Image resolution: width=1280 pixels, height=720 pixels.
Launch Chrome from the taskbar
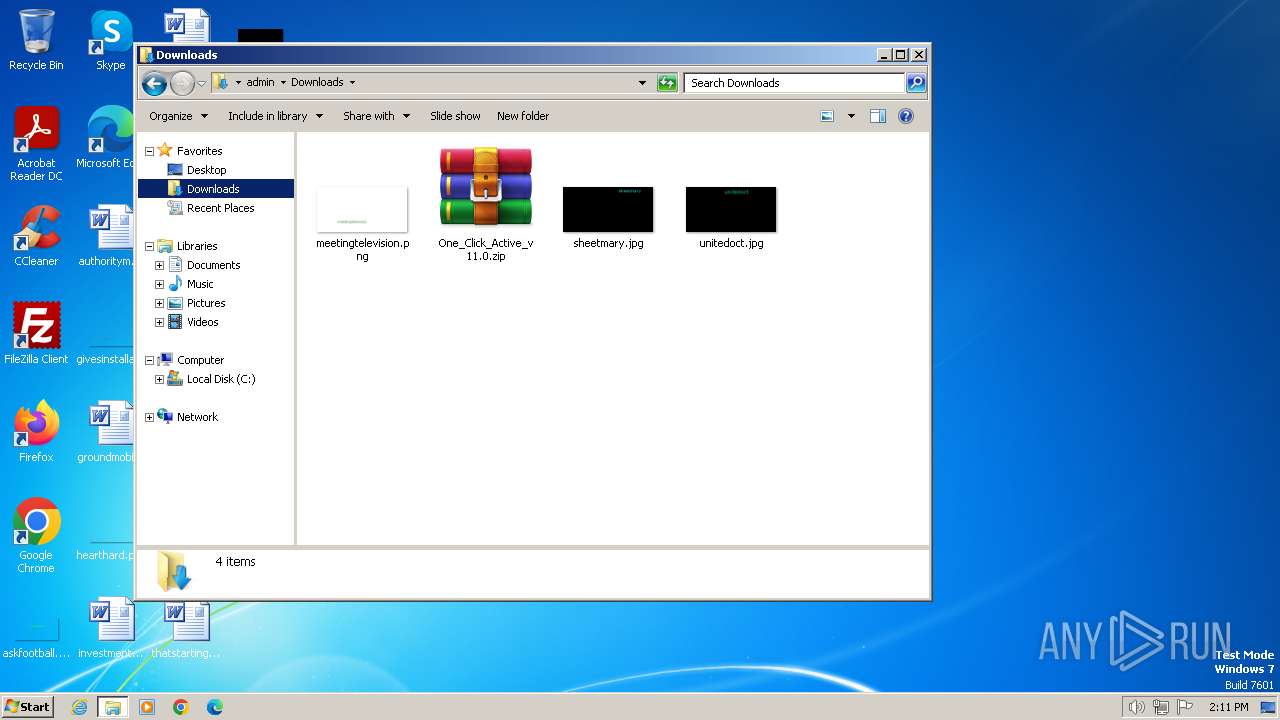click(181, 707)
